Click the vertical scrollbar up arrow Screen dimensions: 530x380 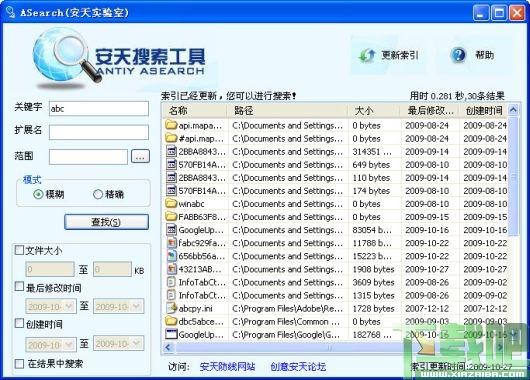513,110
